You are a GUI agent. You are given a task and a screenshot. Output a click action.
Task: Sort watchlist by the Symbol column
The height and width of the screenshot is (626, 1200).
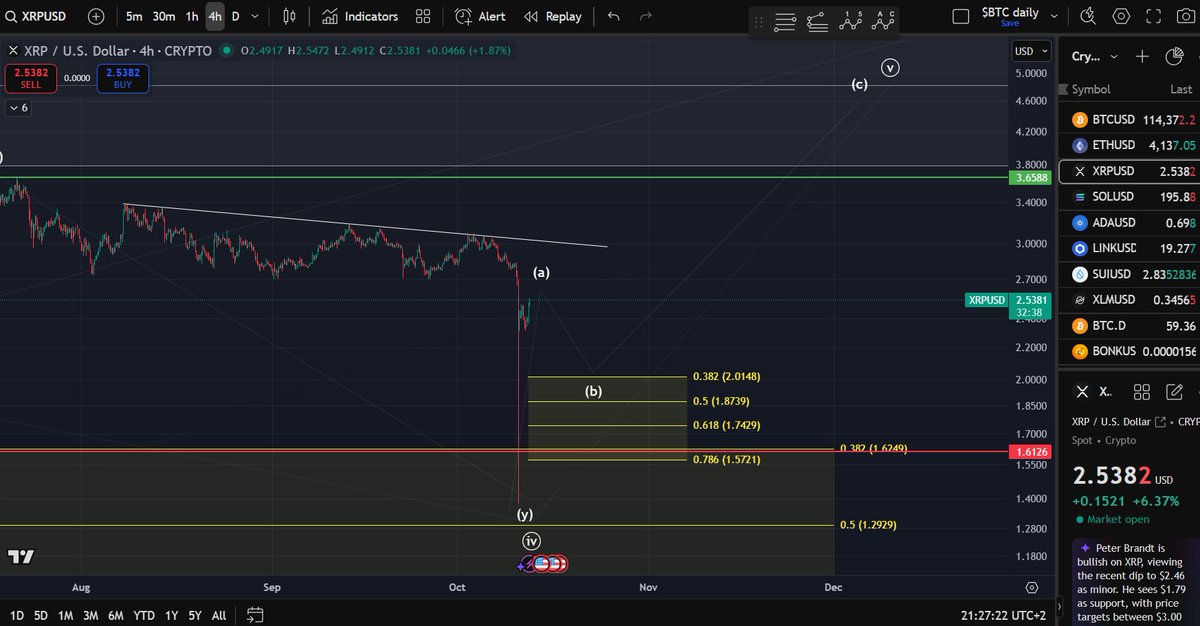[1091, 89]
